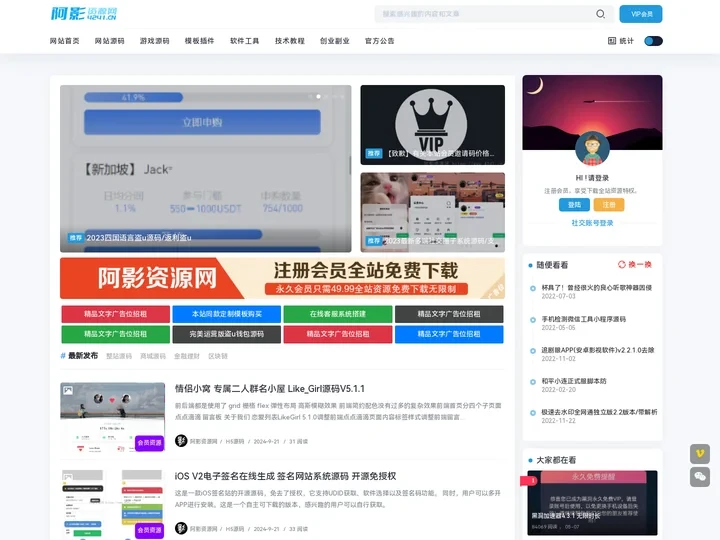Select the 最新发布 tab
Image resolution: width=720 pixels, height=540 pixels.
point(83,355)
